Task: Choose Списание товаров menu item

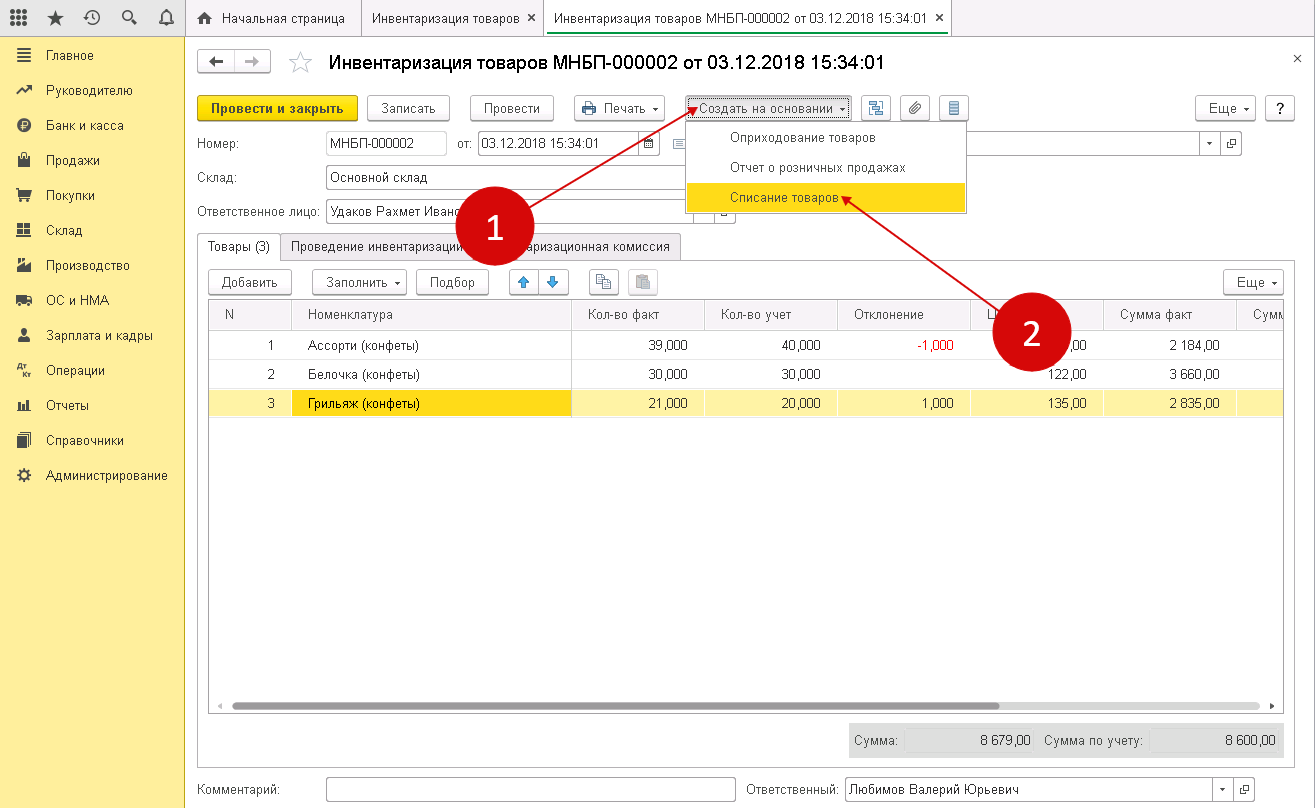Action: (825, 198)
